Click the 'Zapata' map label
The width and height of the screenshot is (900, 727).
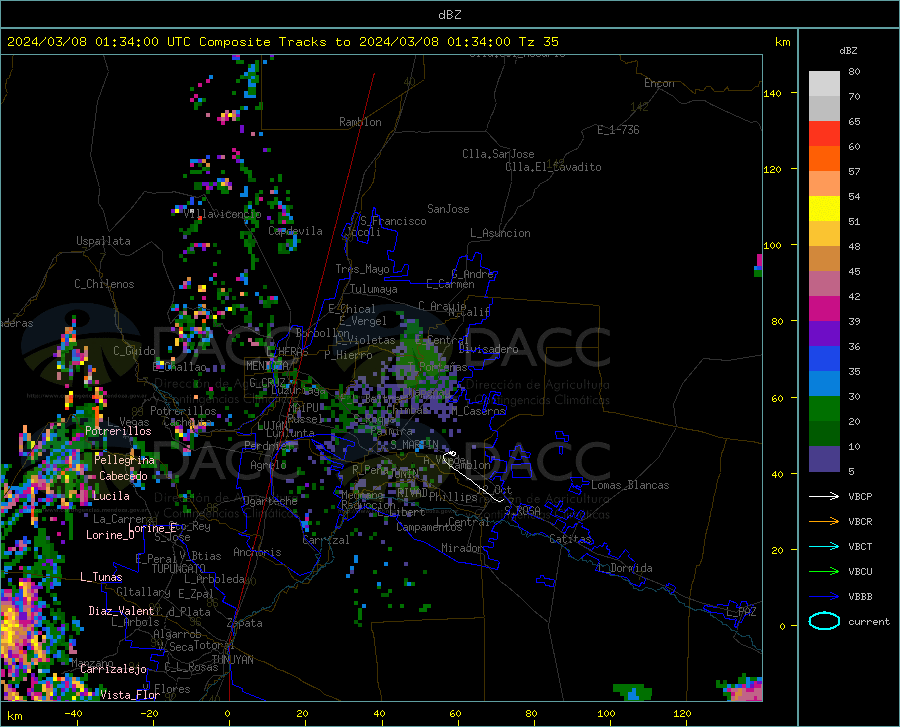tap(245, 623)
